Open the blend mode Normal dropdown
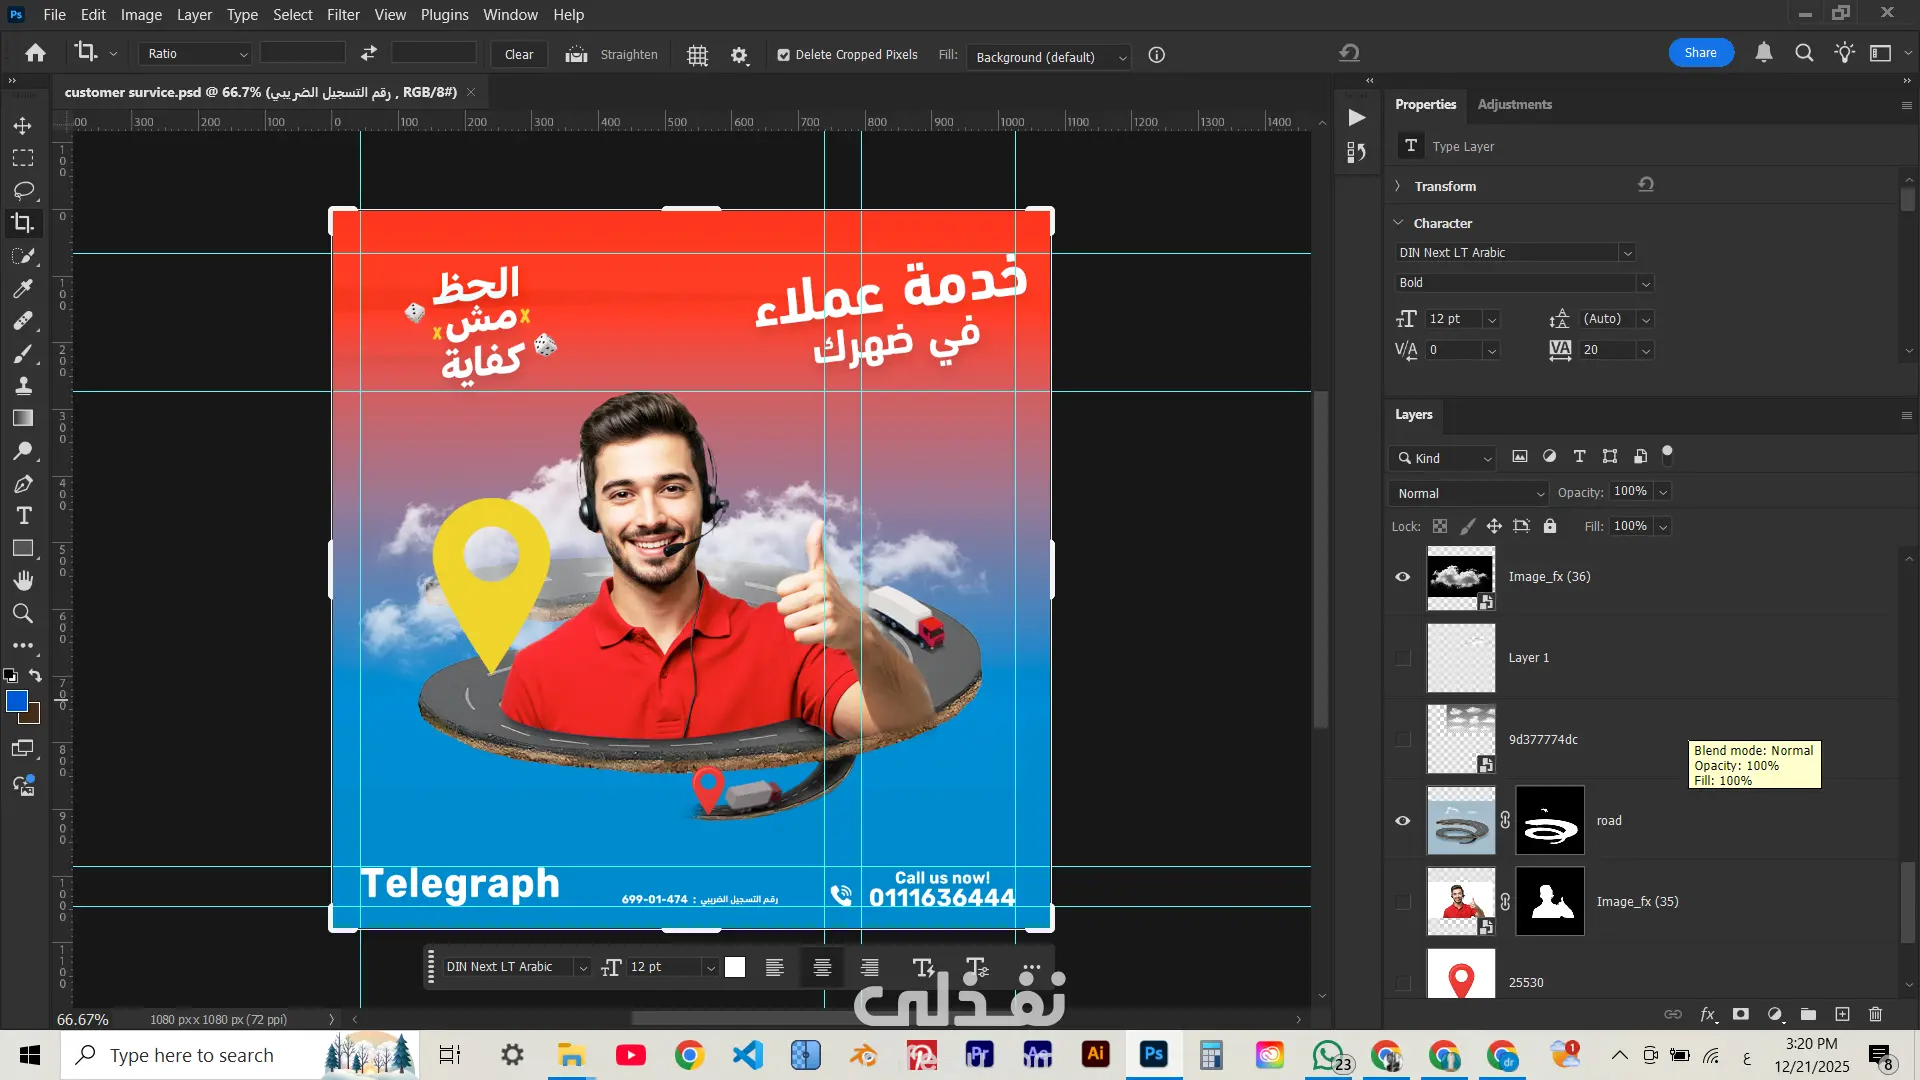This screenshot has width=1920, height=1080. (1468, 493)
